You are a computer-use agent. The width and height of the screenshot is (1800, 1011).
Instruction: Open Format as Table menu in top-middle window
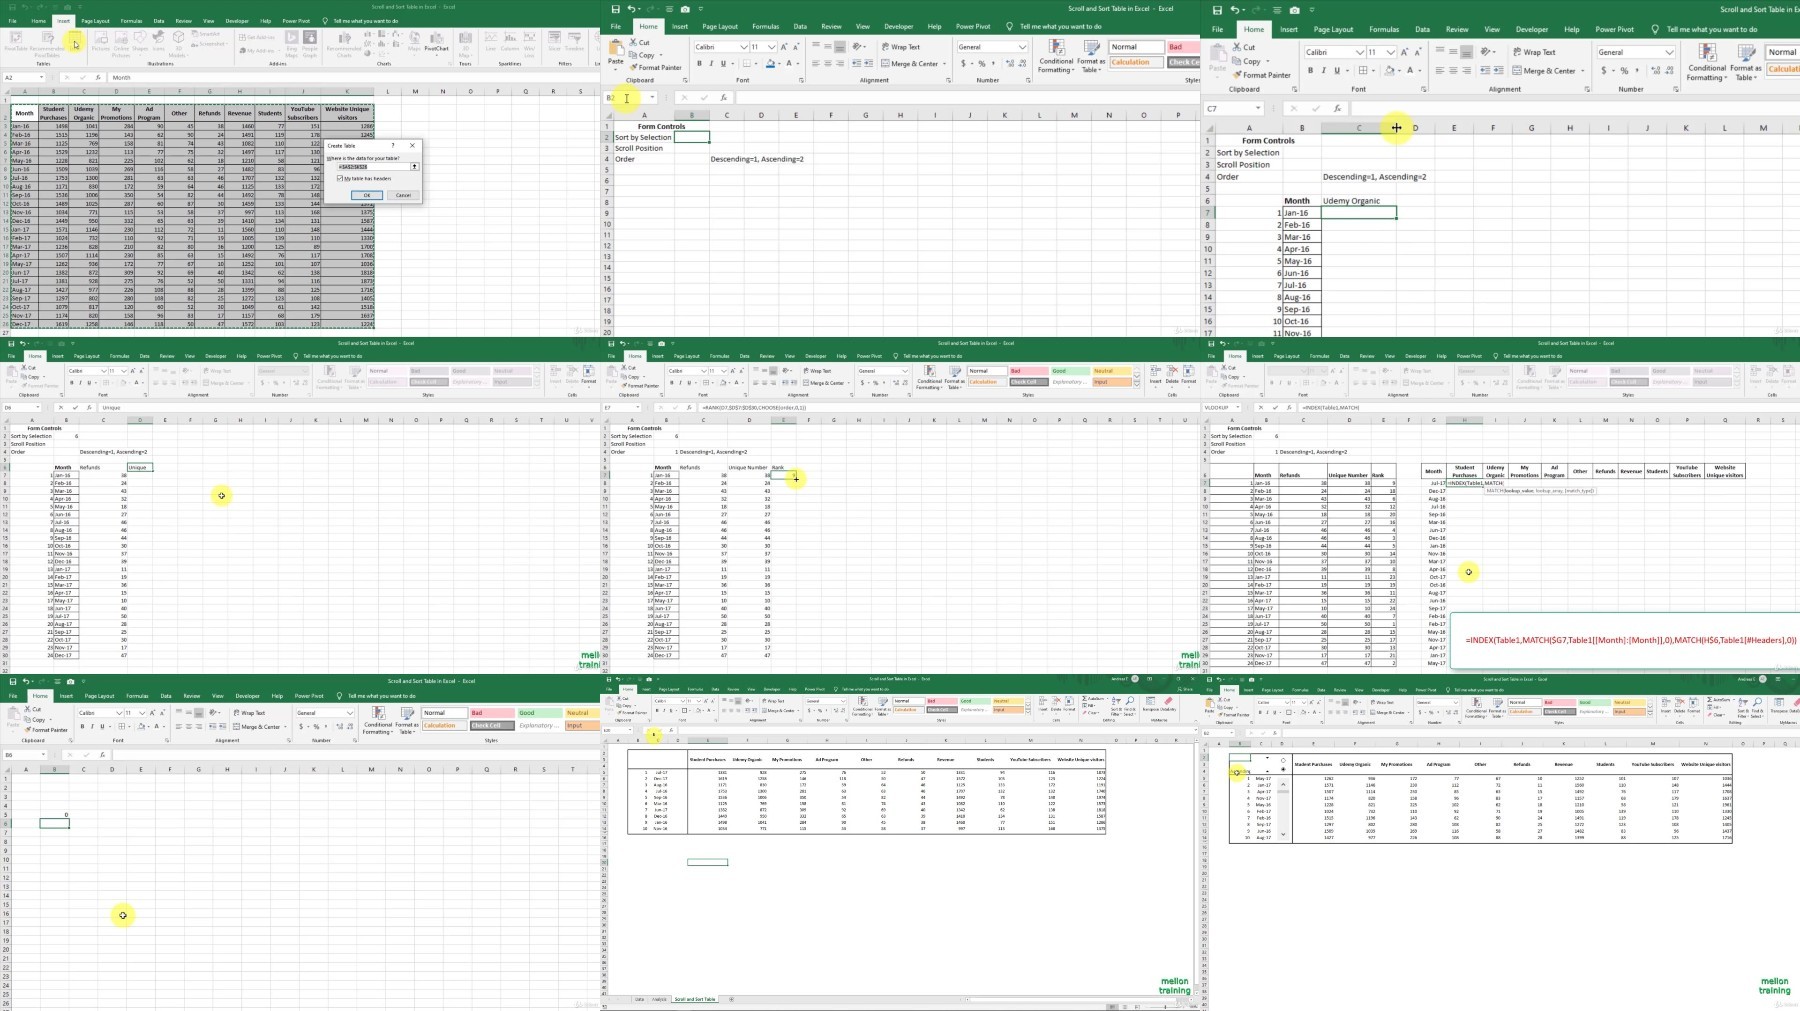[x=1090, y=56]
